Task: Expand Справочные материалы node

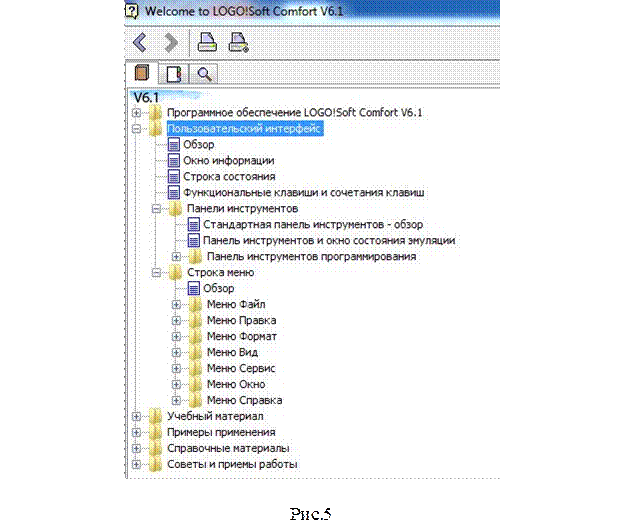Action: (136, 448)
